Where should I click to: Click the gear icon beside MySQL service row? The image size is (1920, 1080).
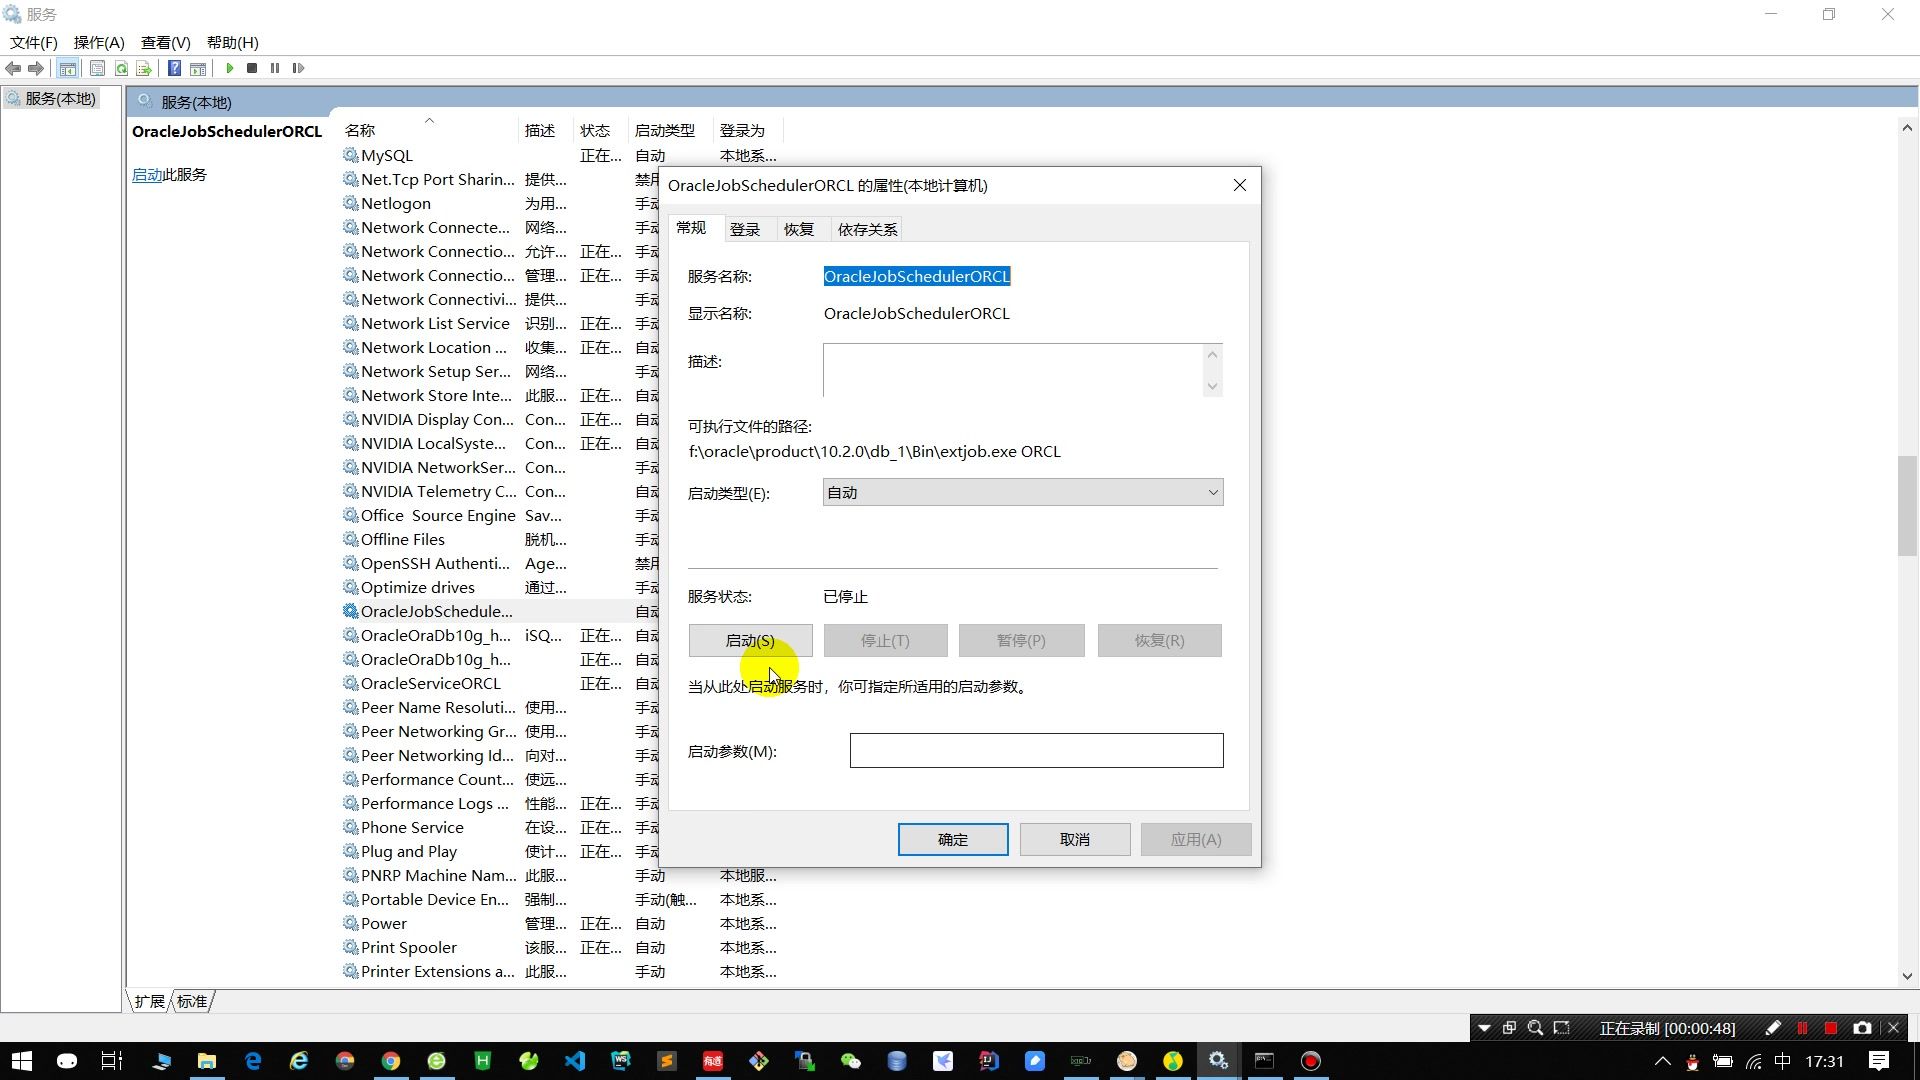[x=351, y=155]
